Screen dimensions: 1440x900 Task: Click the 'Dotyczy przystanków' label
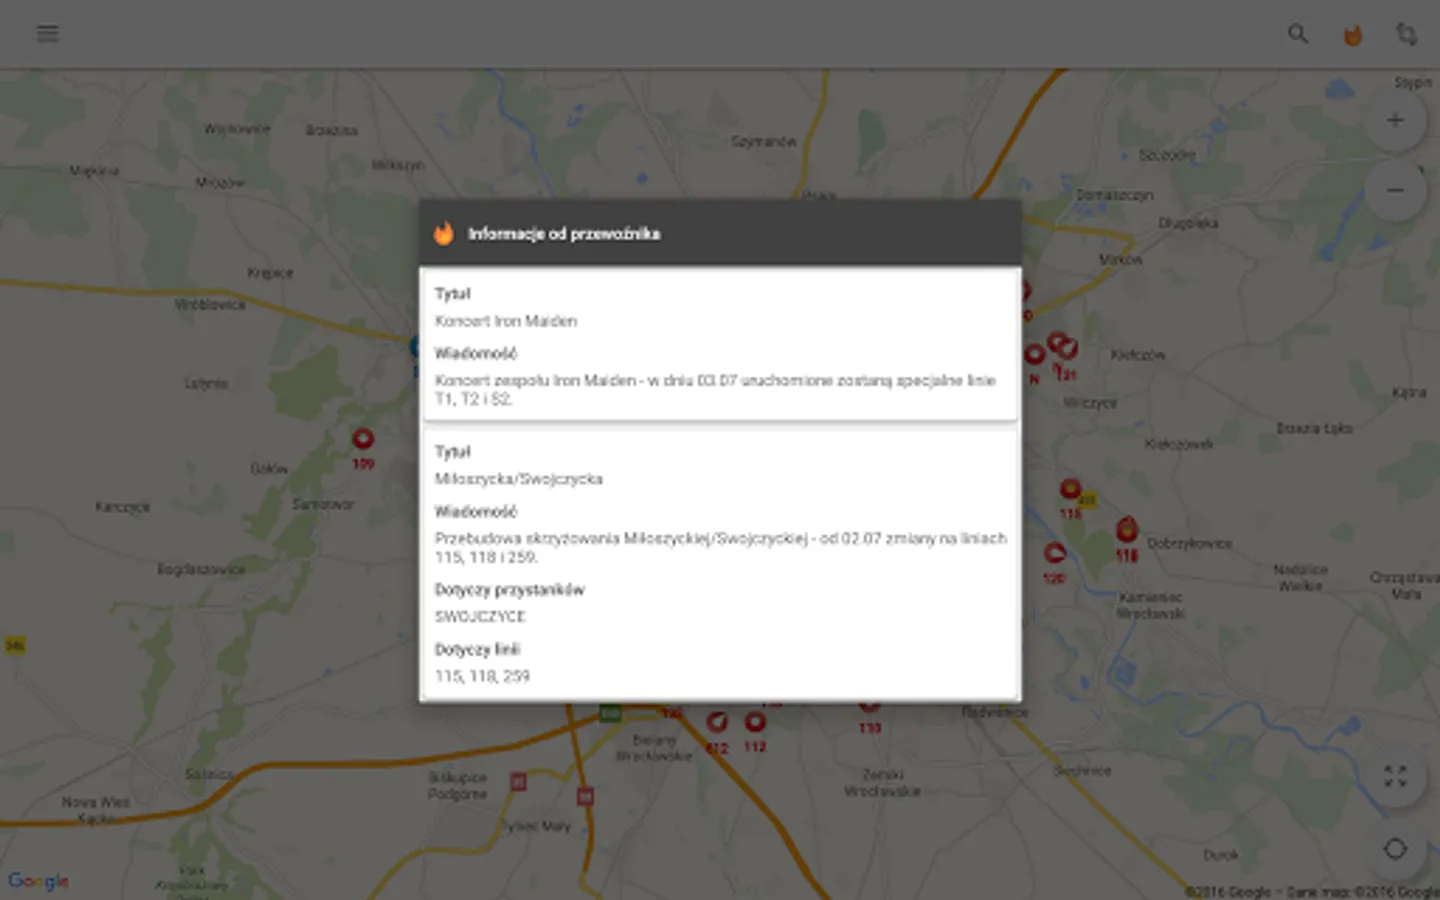[x=509, y=590]
